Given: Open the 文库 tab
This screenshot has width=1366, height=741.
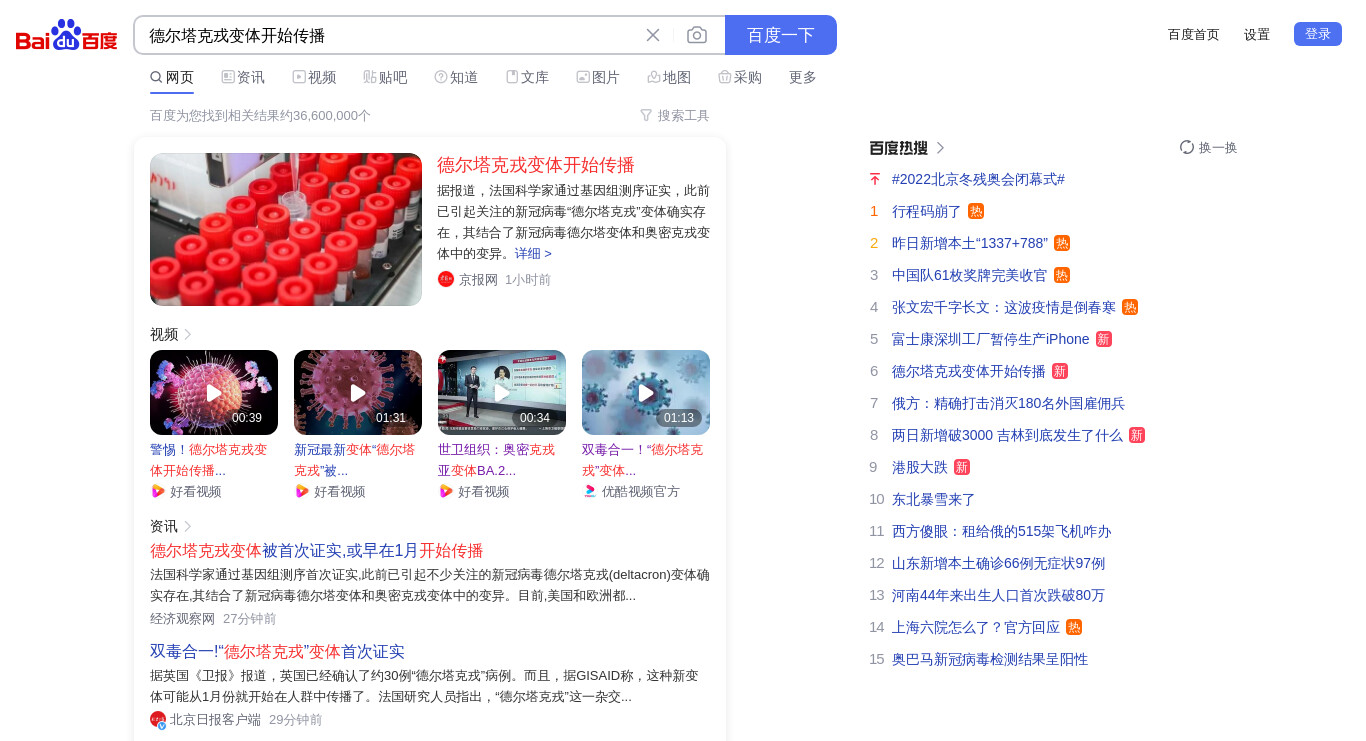Looking at the screenshot, I should pos(527,77).
